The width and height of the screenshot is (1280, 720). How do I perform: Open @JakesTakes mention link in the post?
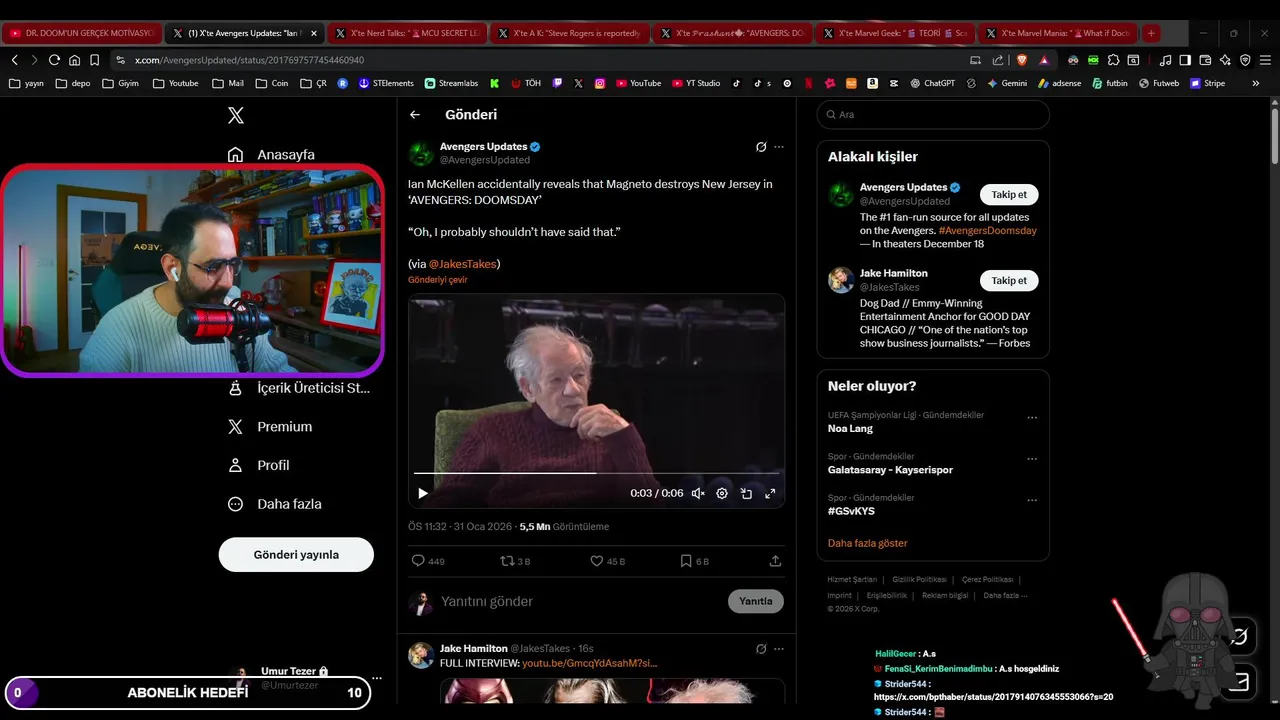point(463,264)
